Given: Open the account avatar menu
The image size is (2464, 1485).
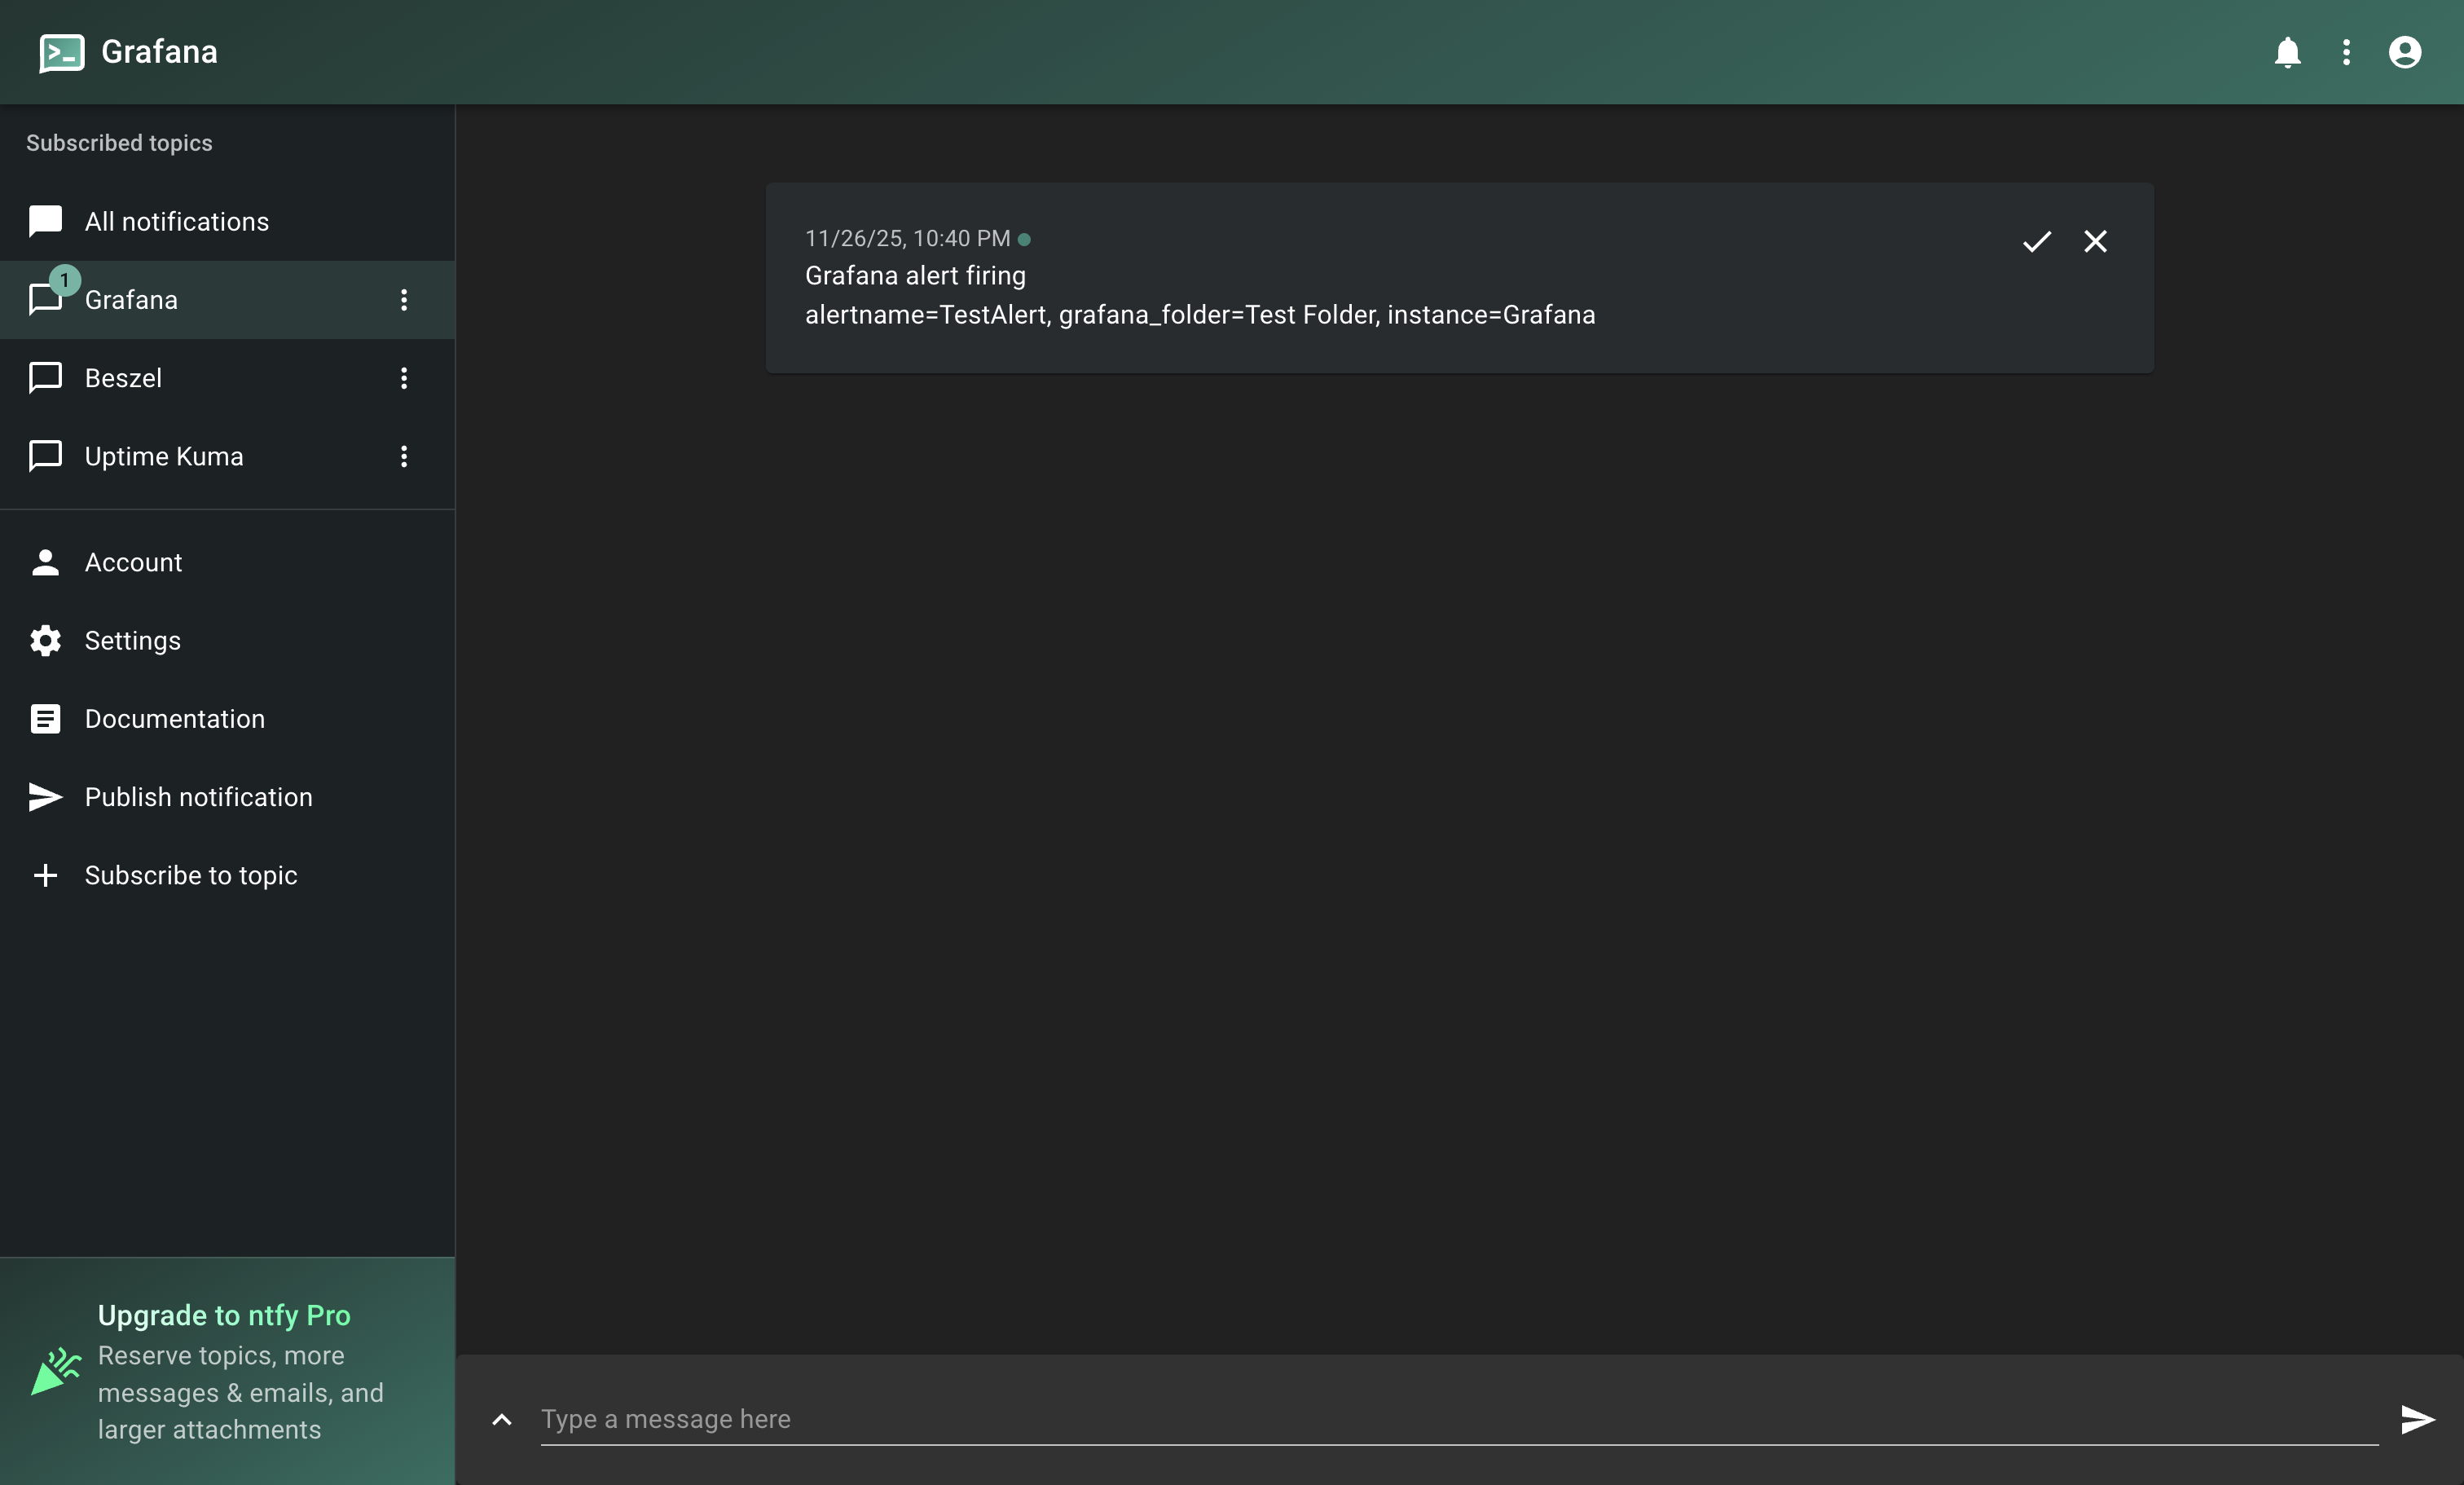Looking at the screenshot, I should tap(2405, 52).
